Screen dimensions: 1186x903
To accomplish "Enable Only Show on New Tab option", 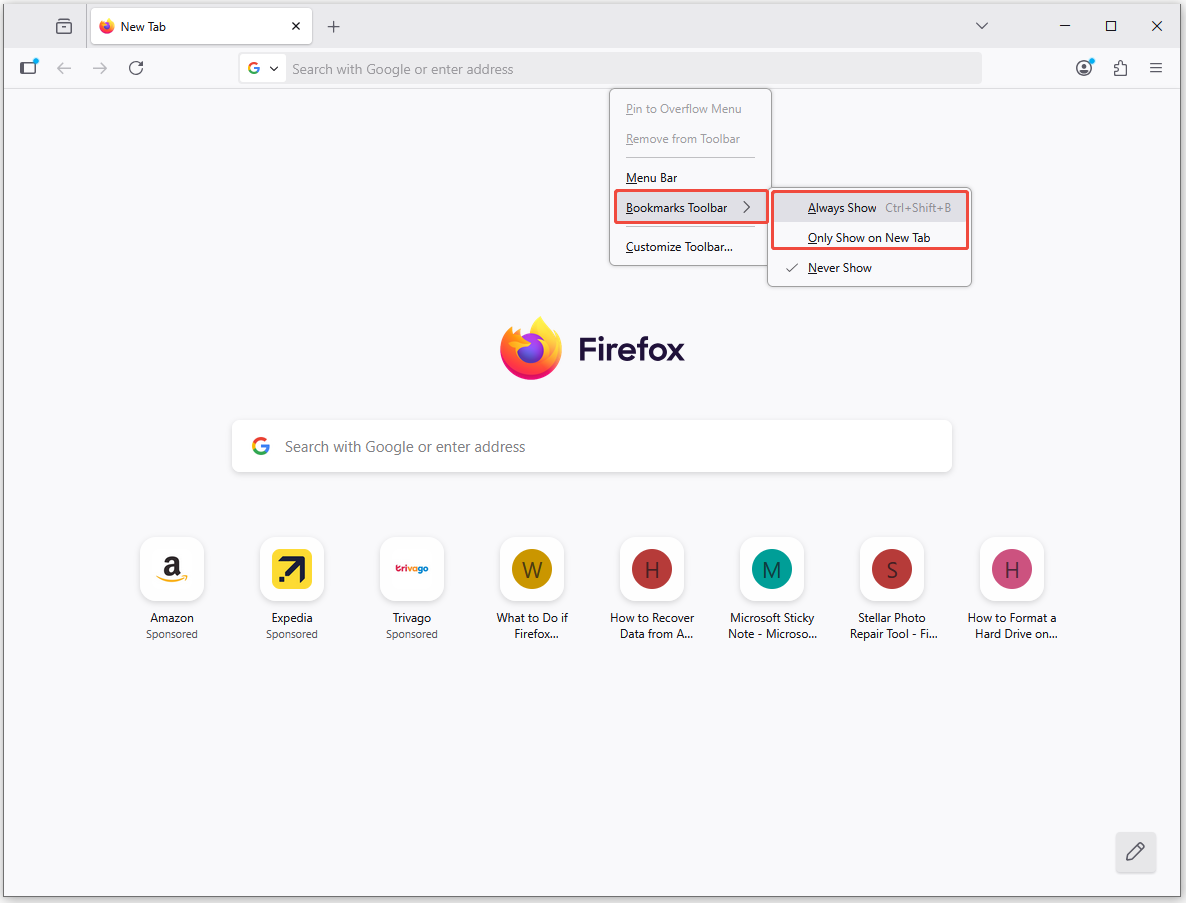I will point(868,237).
